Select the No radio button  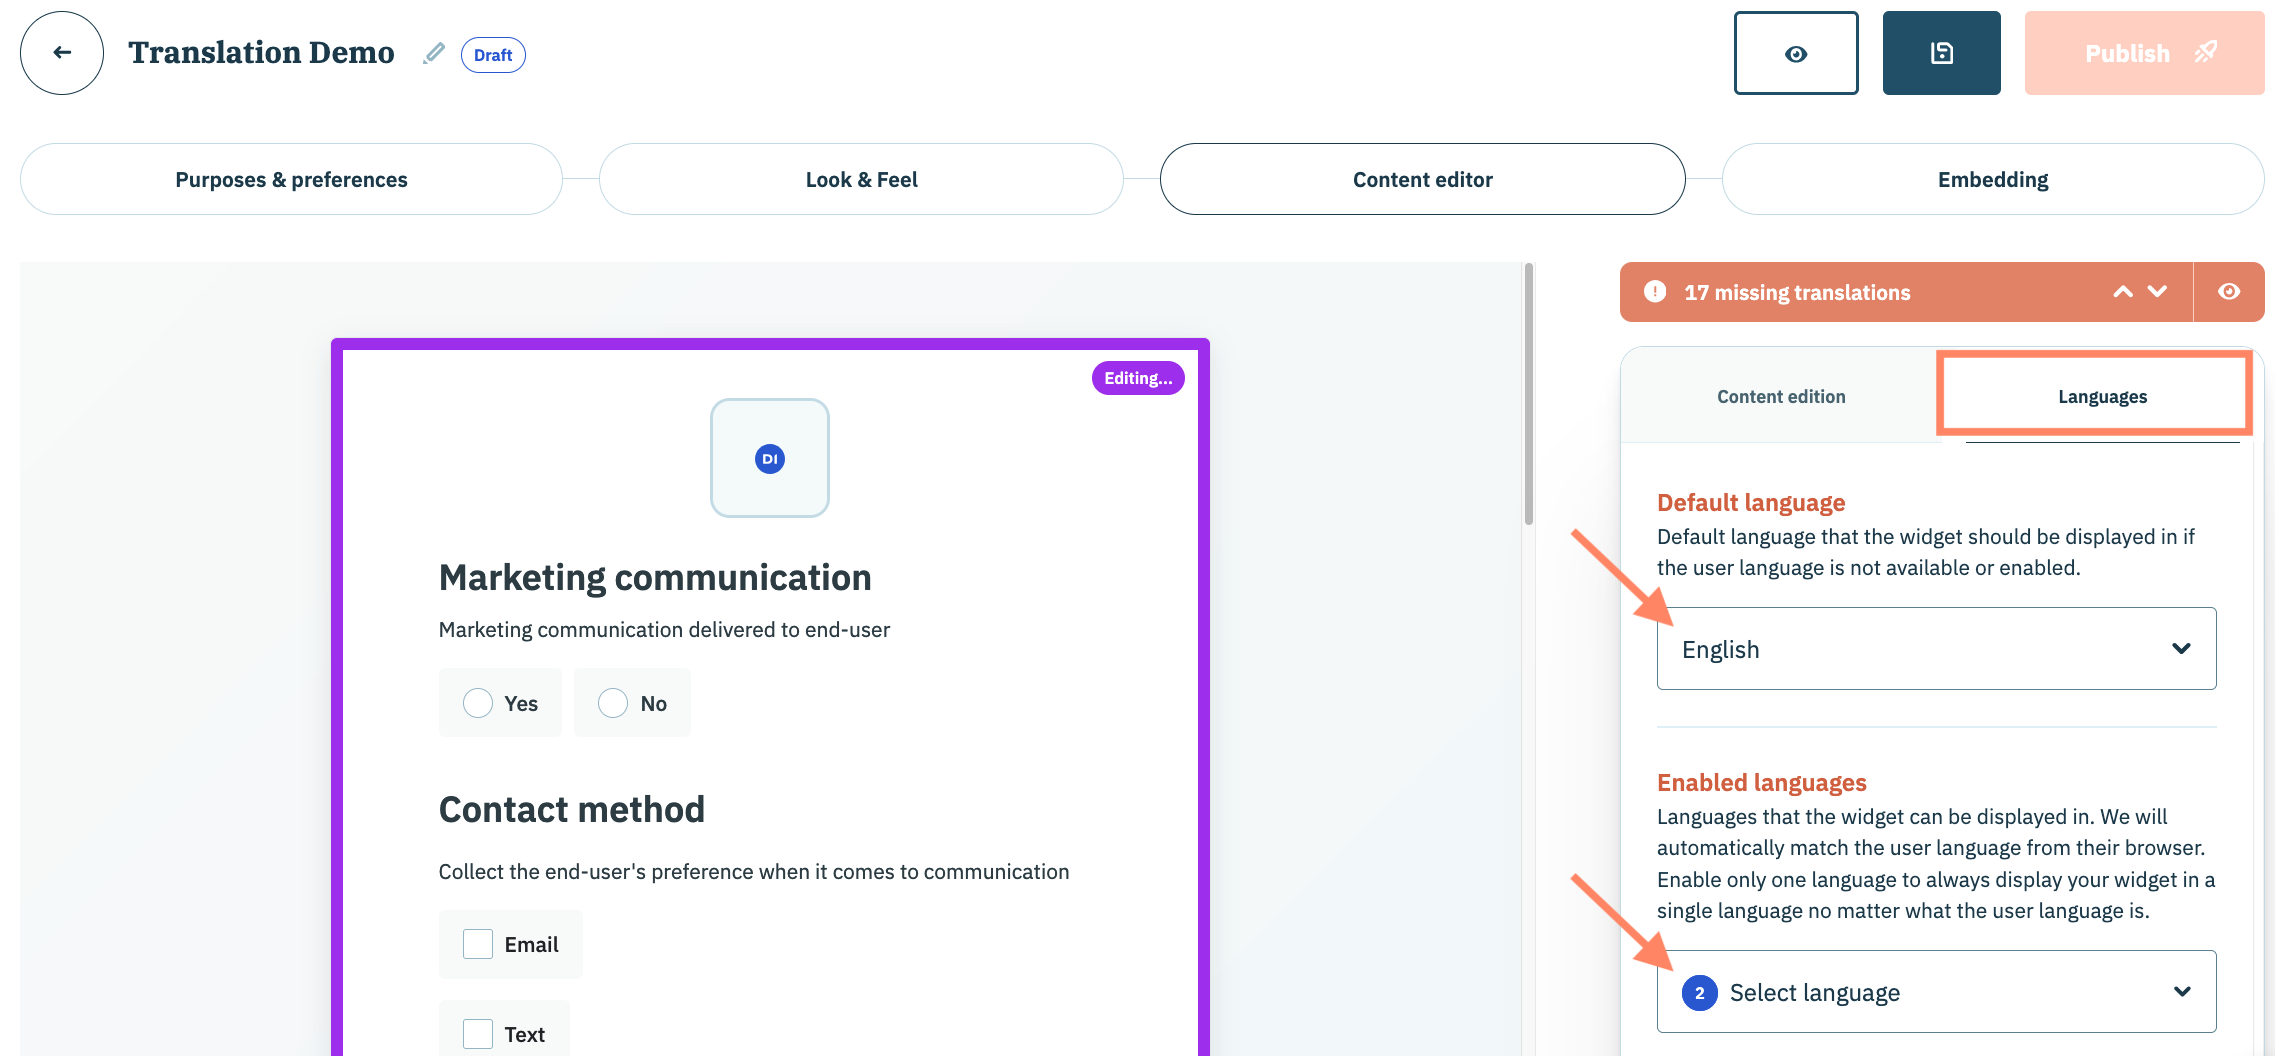[x=613, y=703]
